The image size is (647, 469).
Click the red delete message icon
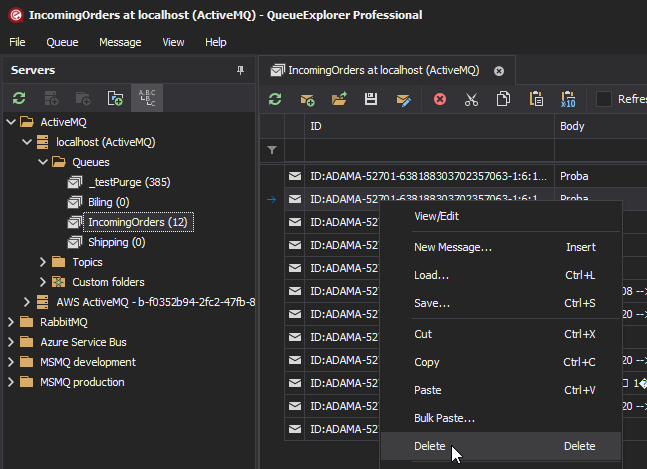[440, 99]
